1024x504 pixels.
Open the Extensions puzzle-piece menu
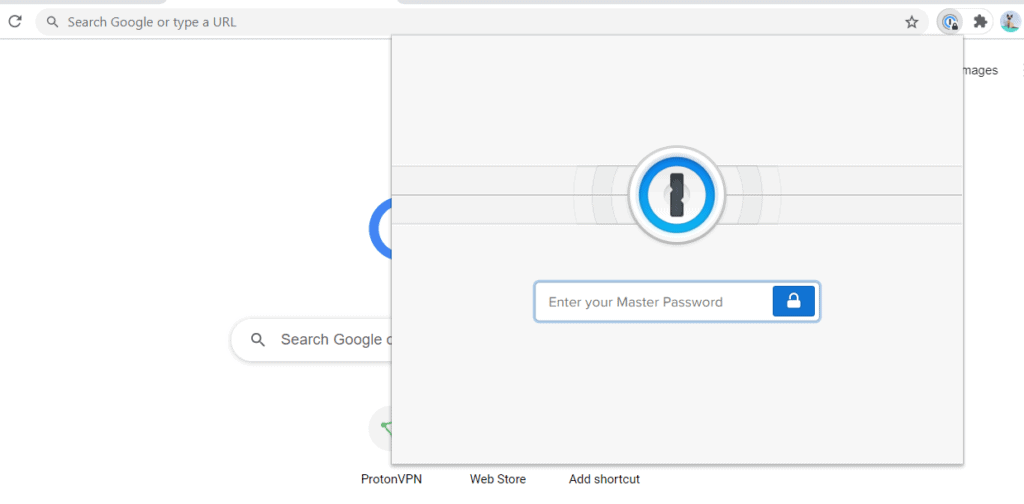pos(980,21)
